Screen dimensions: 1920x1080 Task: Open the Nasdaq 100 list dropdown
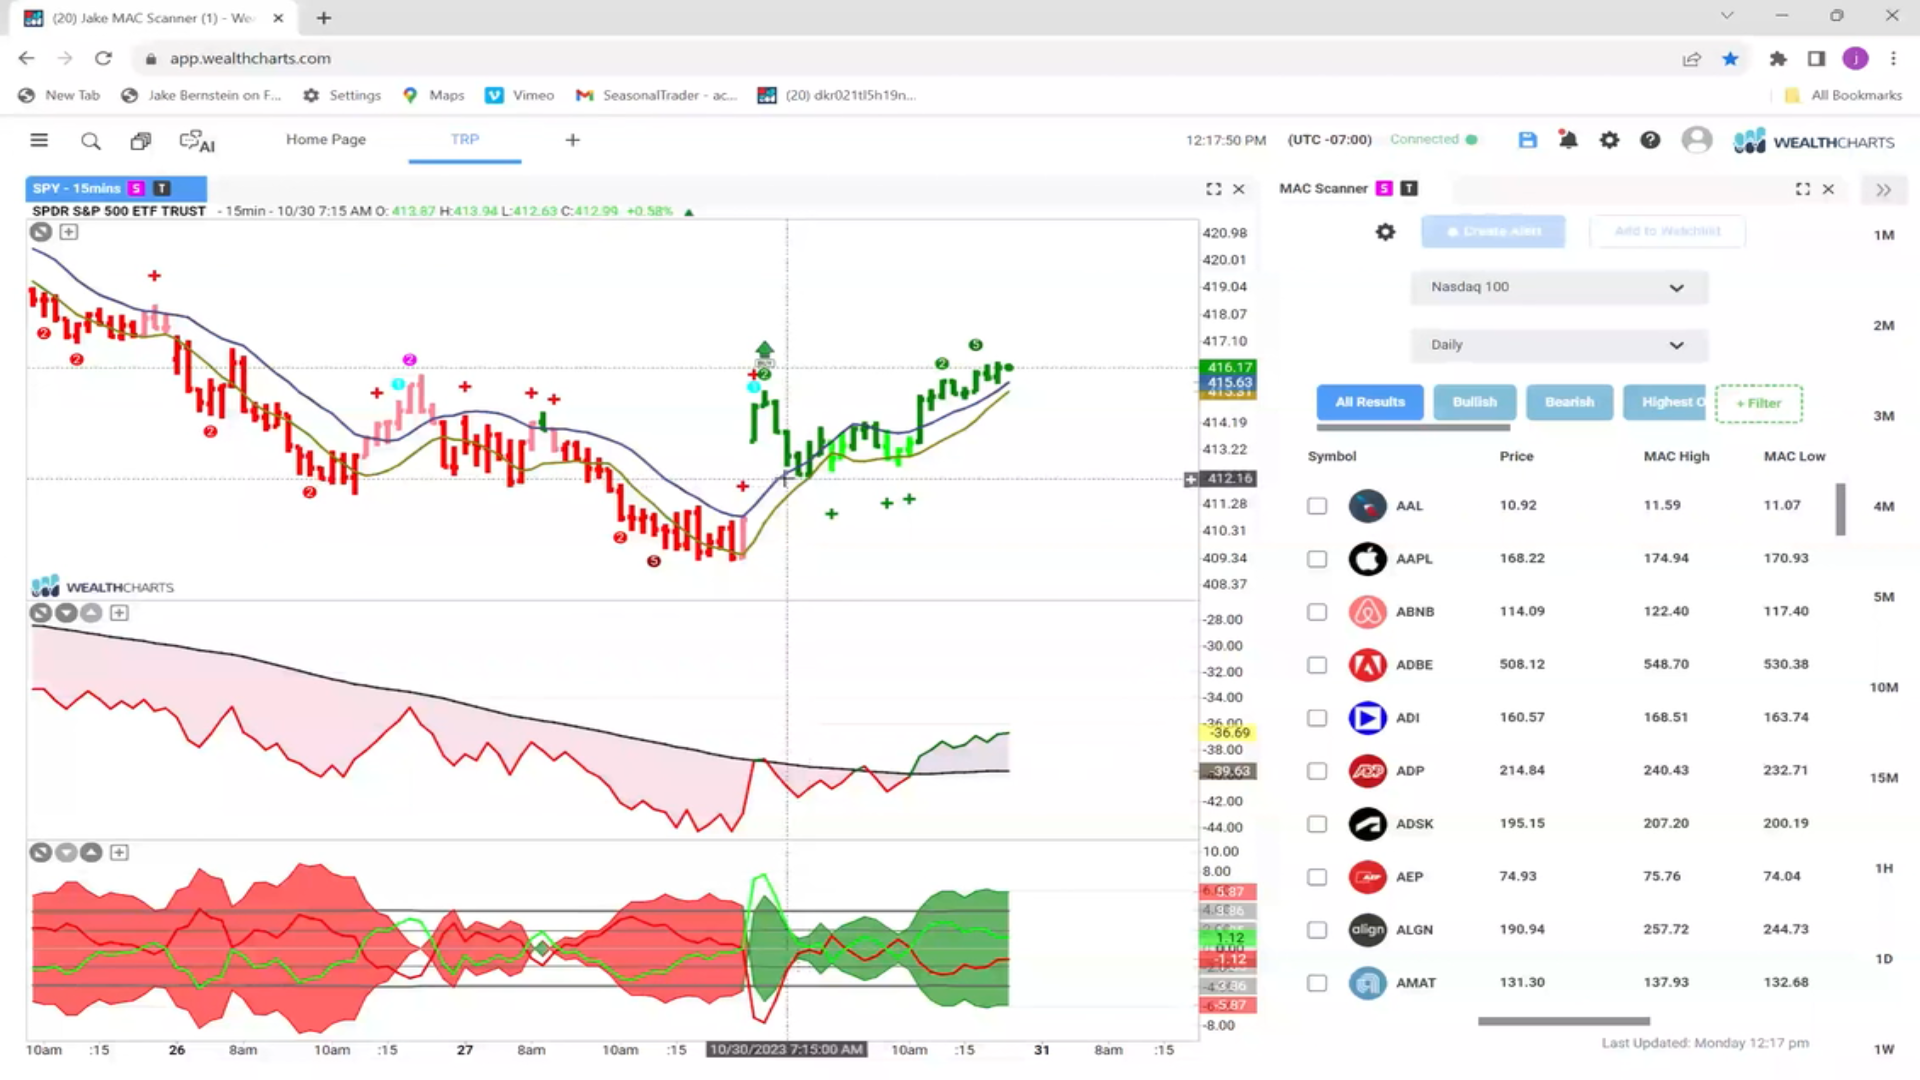point(1559,288)
